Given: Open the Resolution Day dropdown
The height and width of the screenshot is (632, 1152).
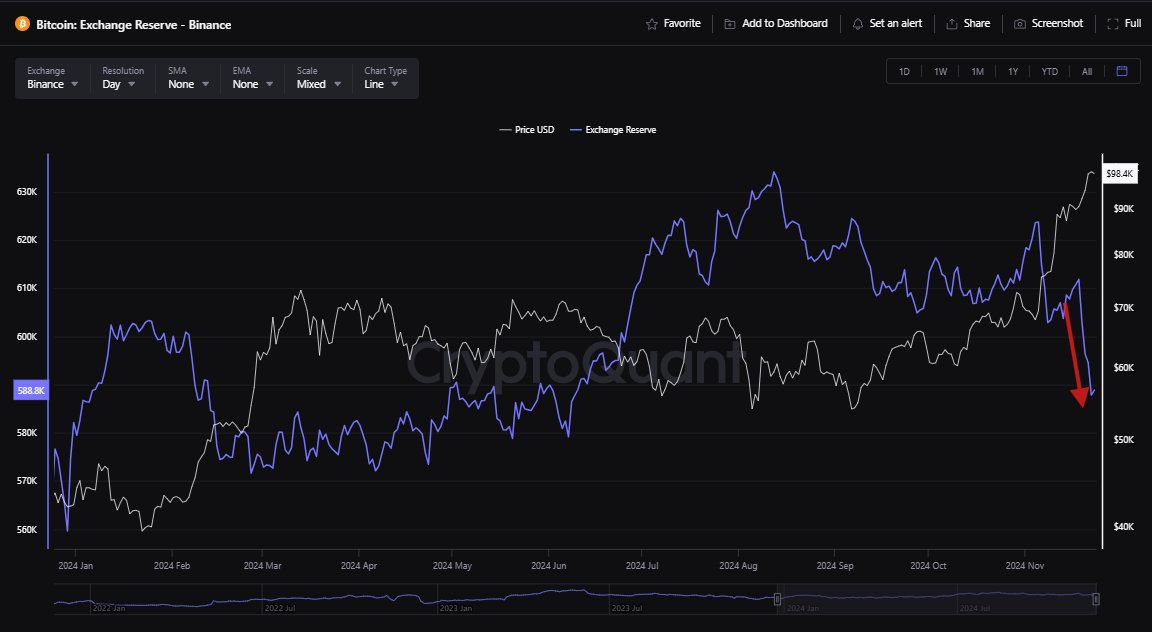Looking at the screenshot, I should [x=123, y=78].
